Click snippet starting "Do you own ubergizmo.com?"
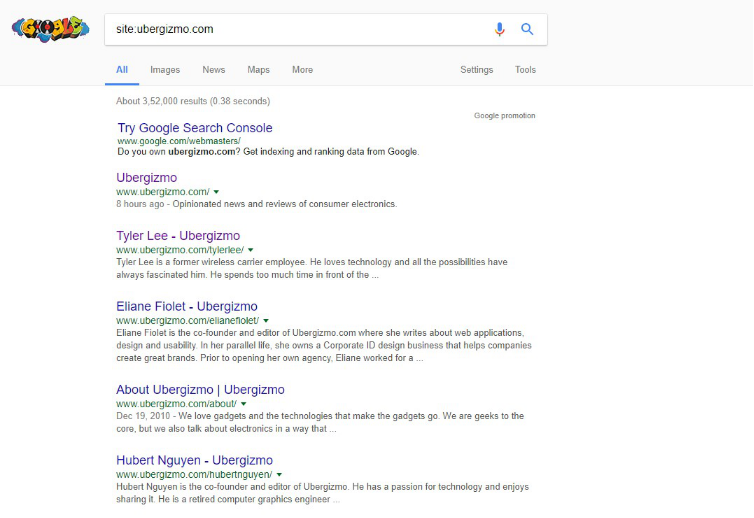The height and width of the screenshot is (518, 754). [x=268, y=152]
